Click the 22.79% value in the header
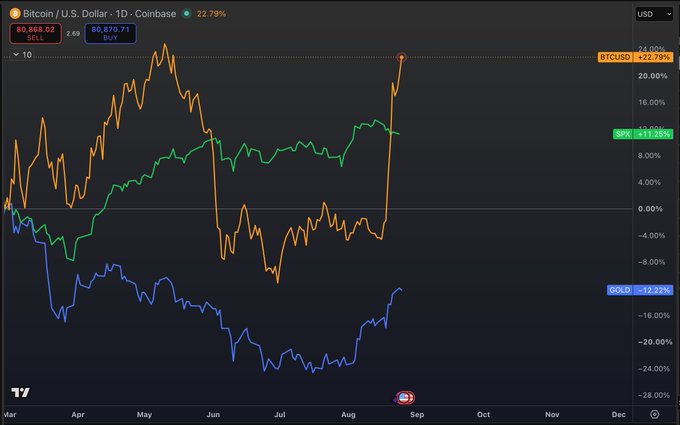Screen dimensions: 680x425 click(211, 14)
